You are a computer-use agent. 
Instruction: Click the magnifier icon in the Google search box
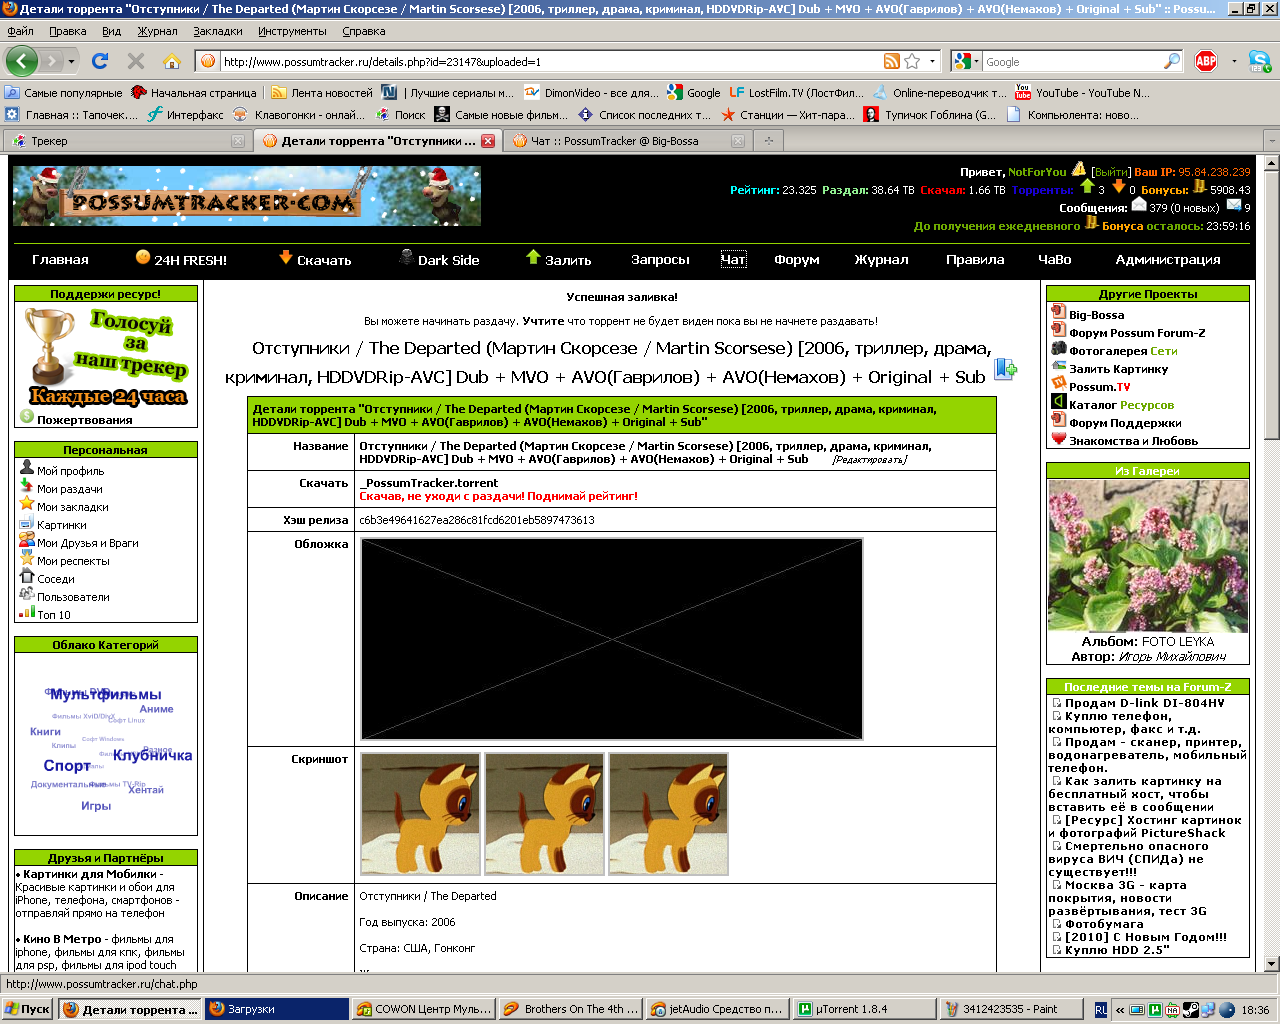pyautogui.click(x=1172, y=61)
